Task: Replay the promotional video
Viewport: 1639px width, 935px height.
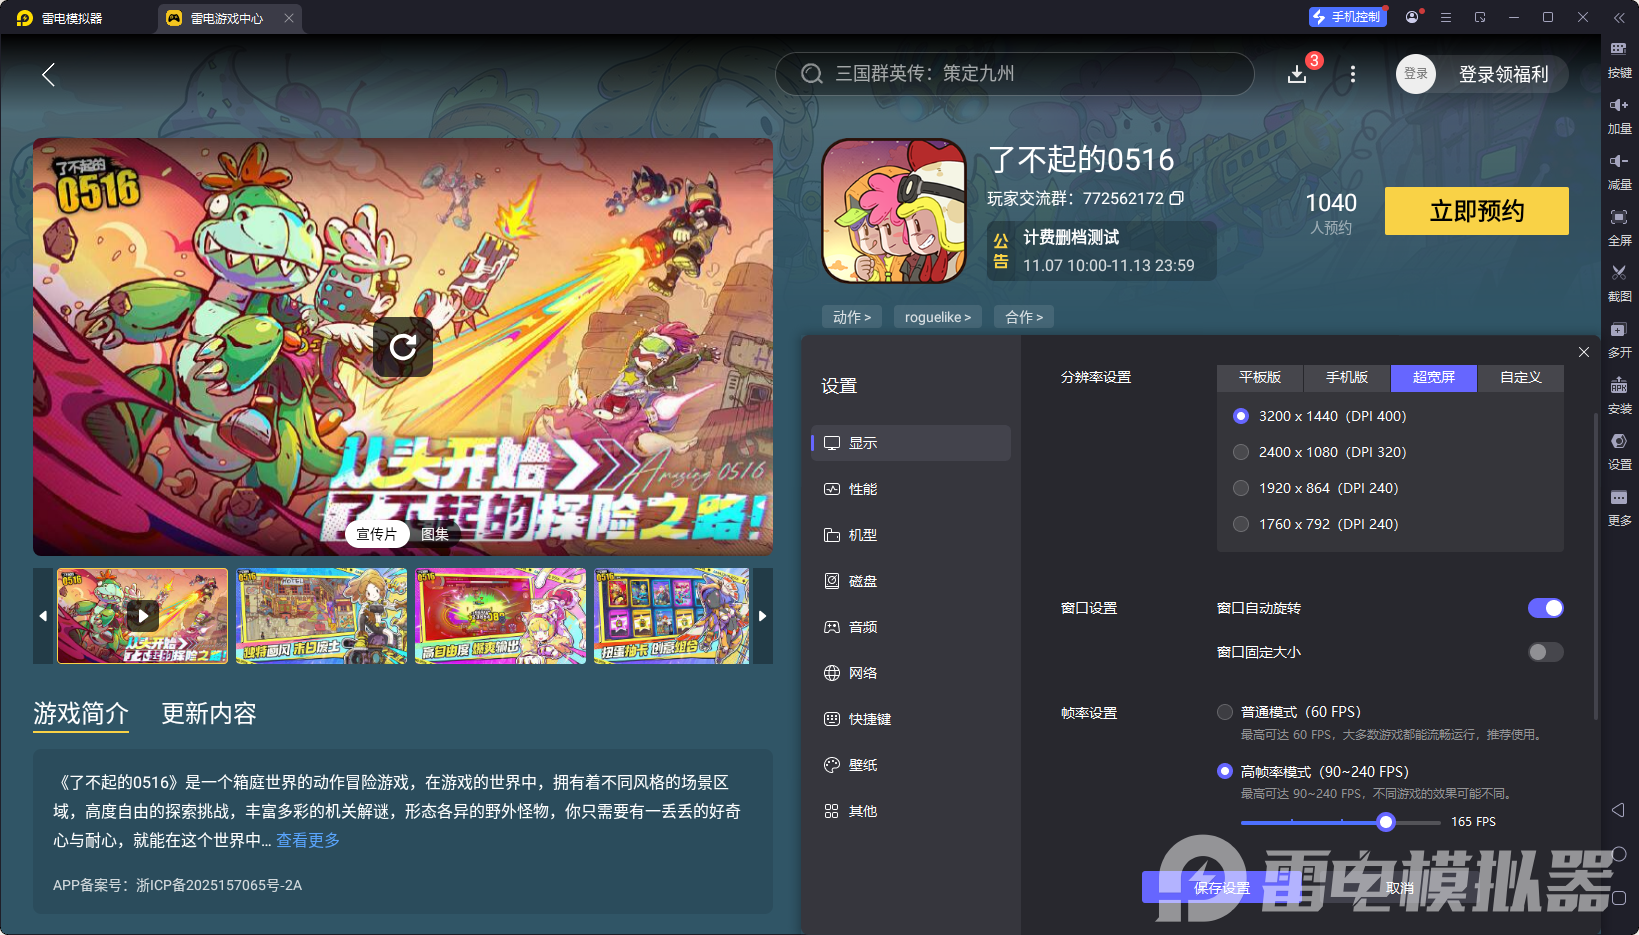Action: pos(403,347)
